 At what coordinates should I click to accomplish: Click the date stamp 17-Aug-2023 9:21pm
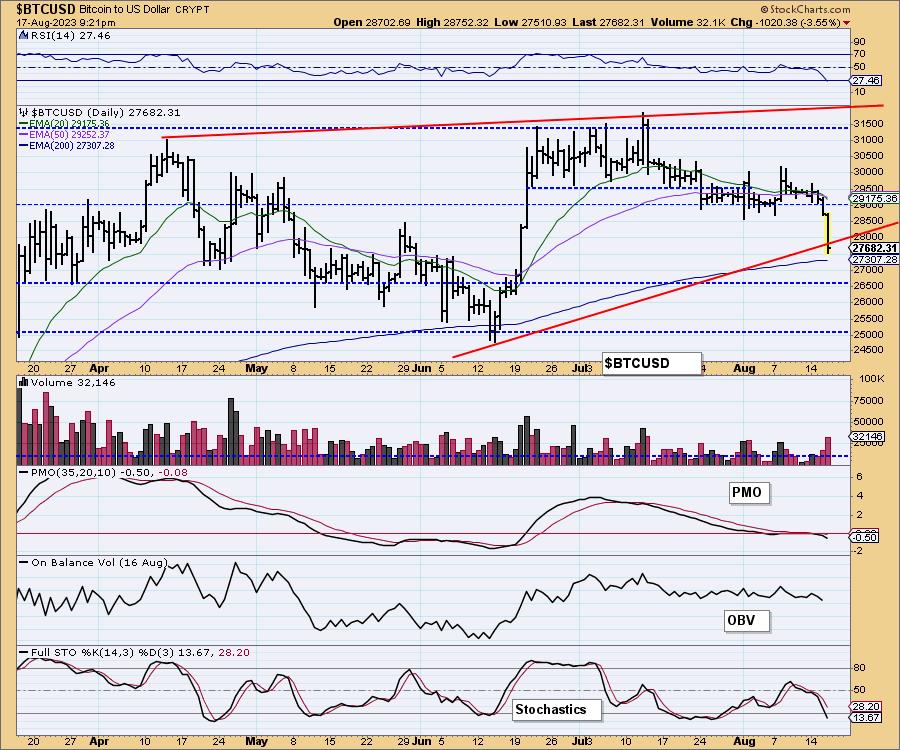tap(65, 23)
